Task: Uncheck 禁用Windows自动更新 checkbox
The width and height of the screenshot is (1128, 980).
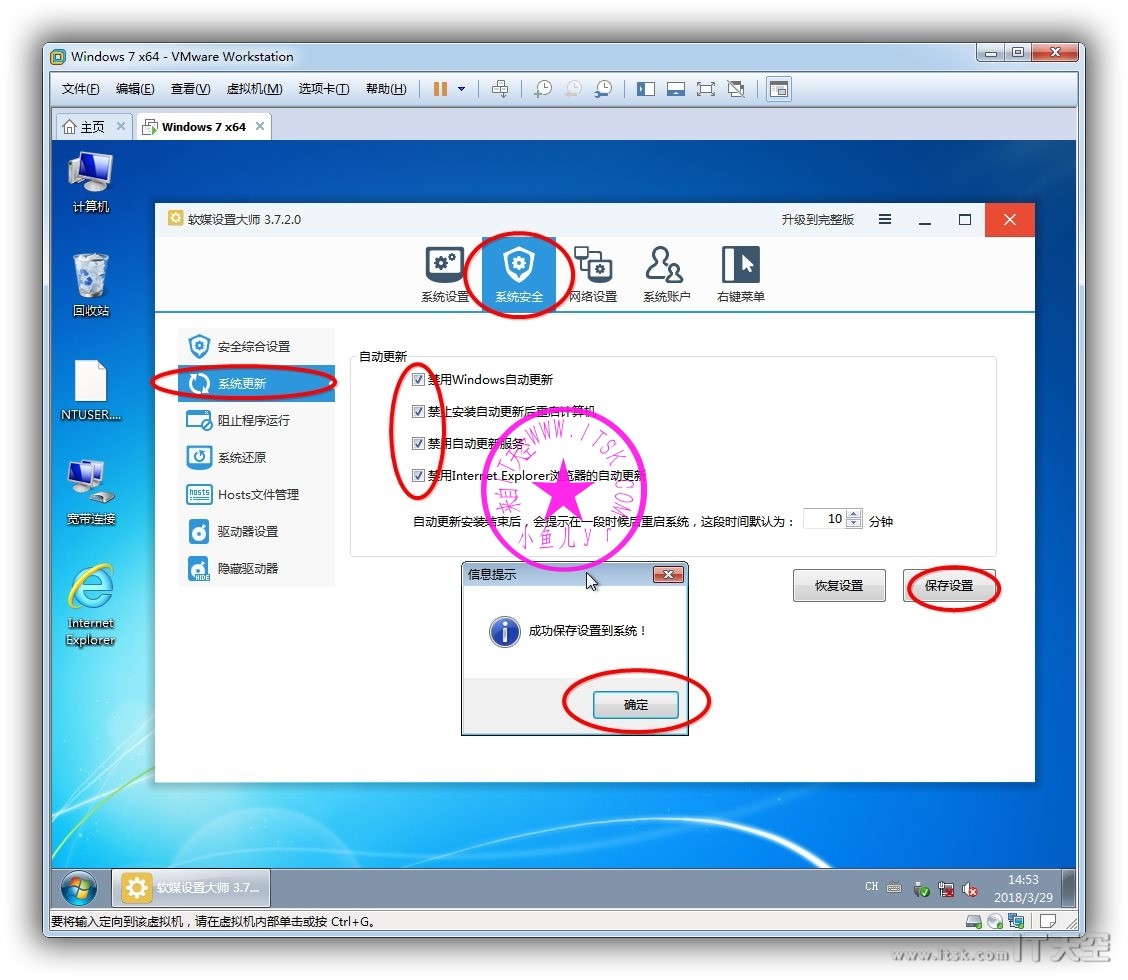Action: click(418, 380)
